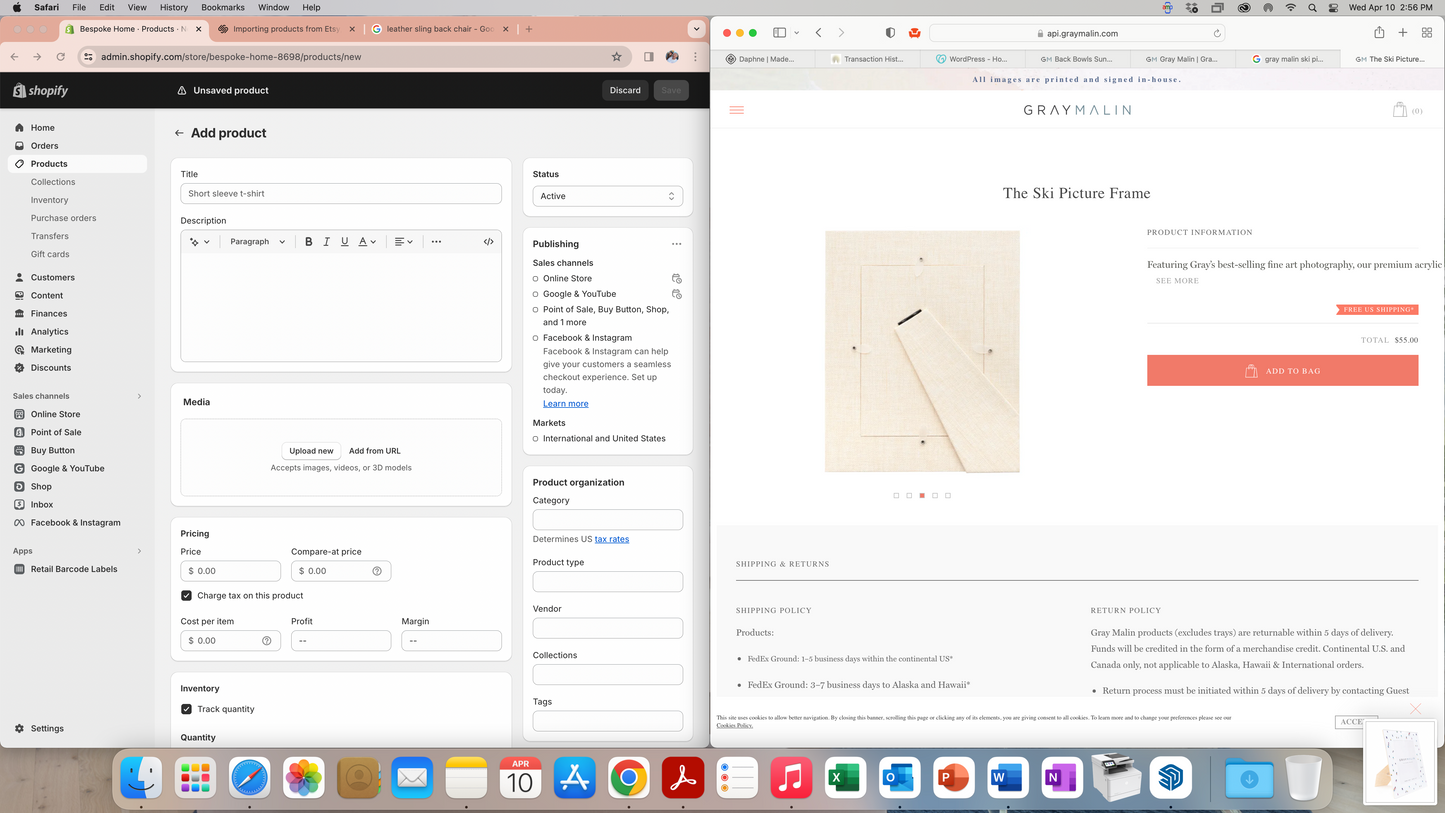Select the third image carousel dot
The width and height of the screenshot is (1445, 813).
(x=922, y=495)
